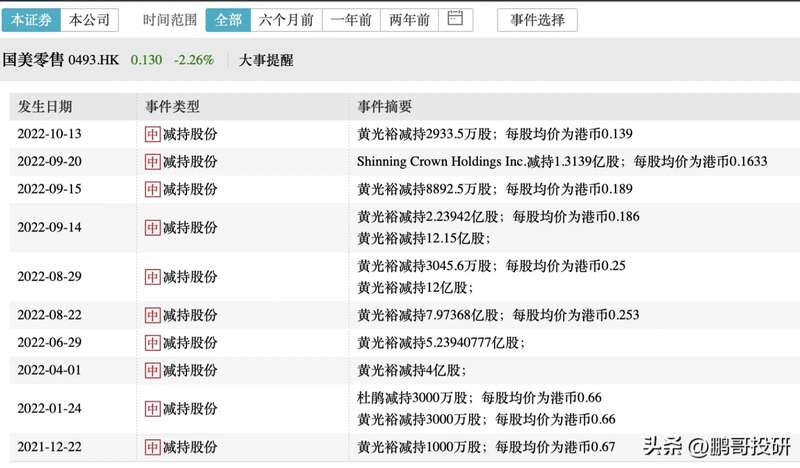Switch to the 本公司 tab

[89, 19]
